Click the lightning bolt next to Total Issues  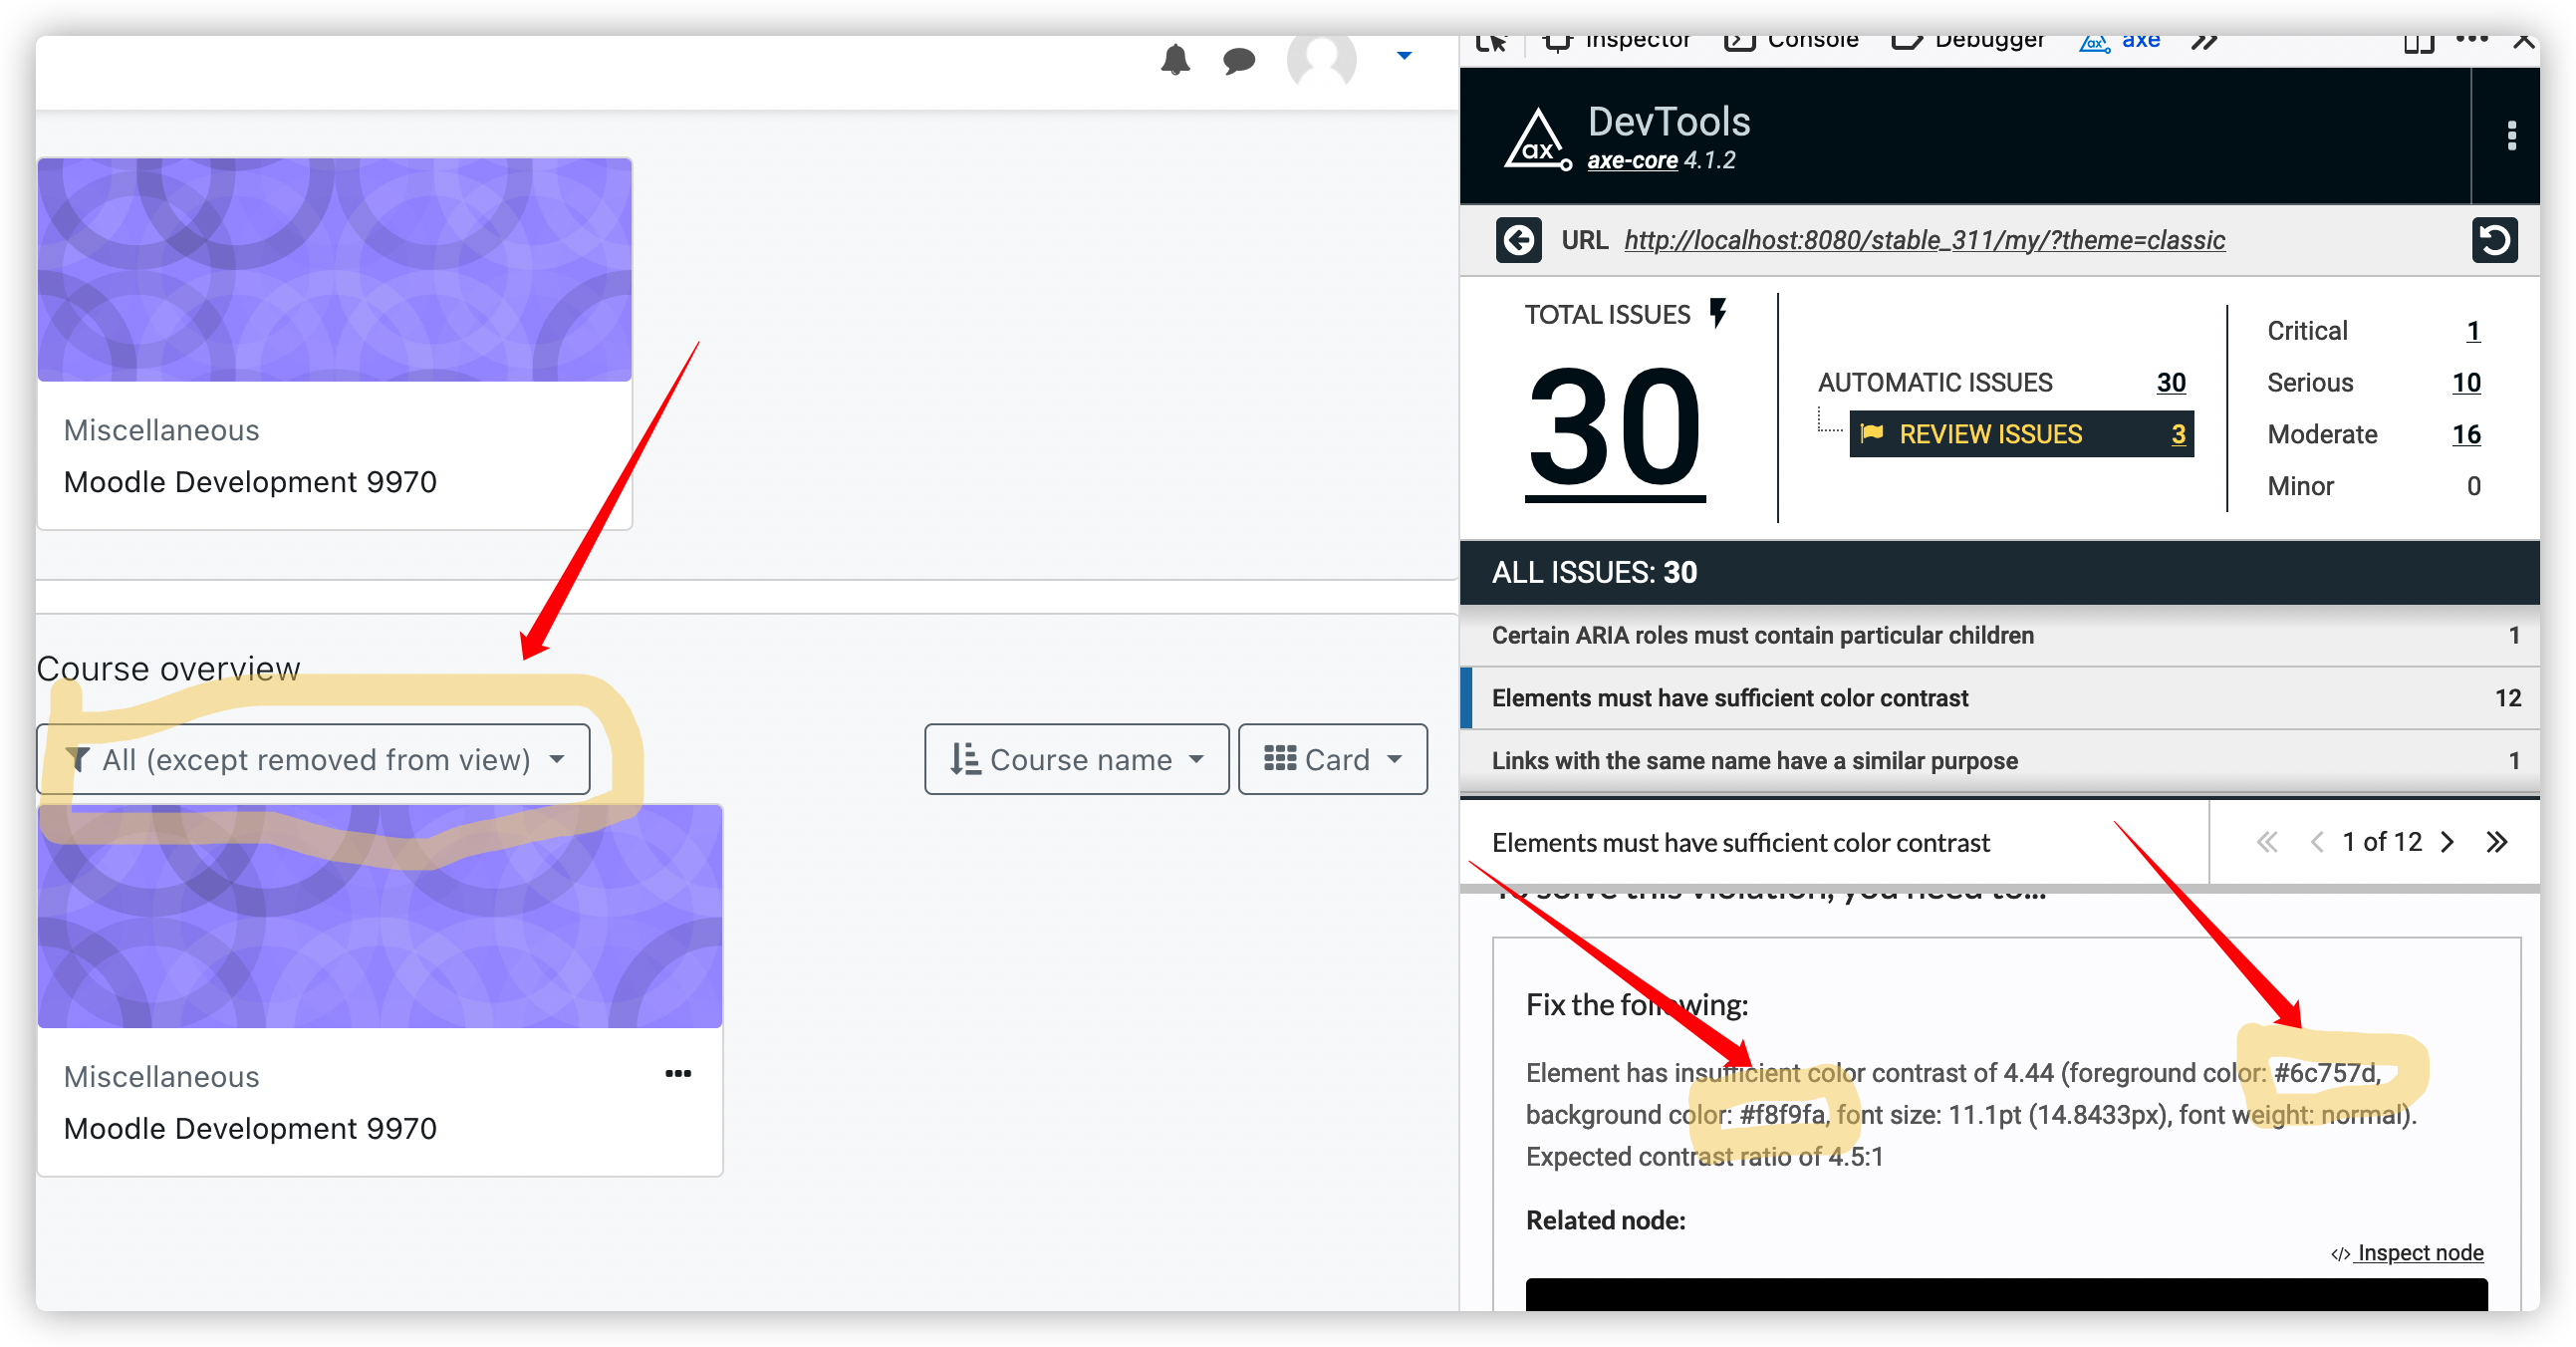coord(1717,313)
